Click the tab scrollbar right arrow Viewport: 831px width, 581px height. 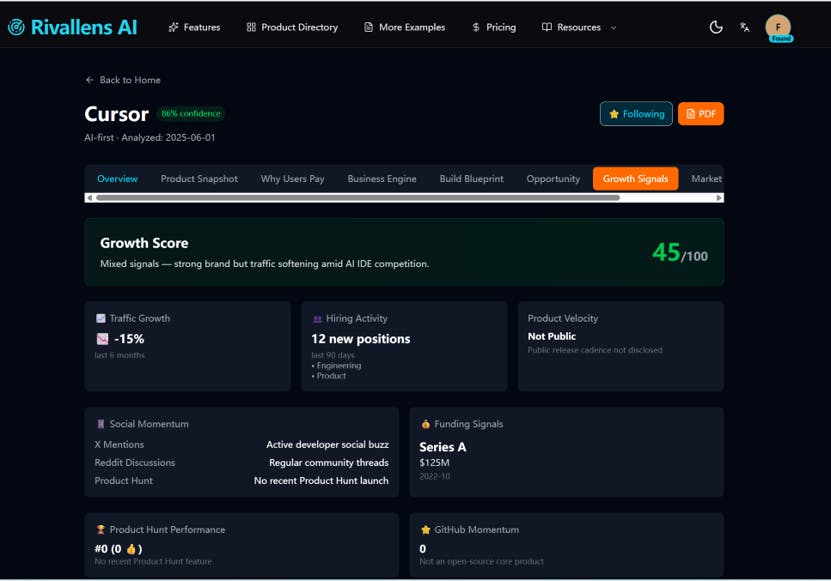pos(719,198)
